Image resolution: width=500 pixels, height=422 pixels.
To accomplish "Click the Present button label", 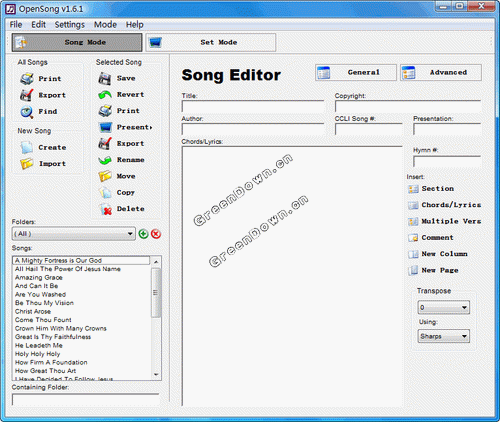I will [x=134, y=127].
